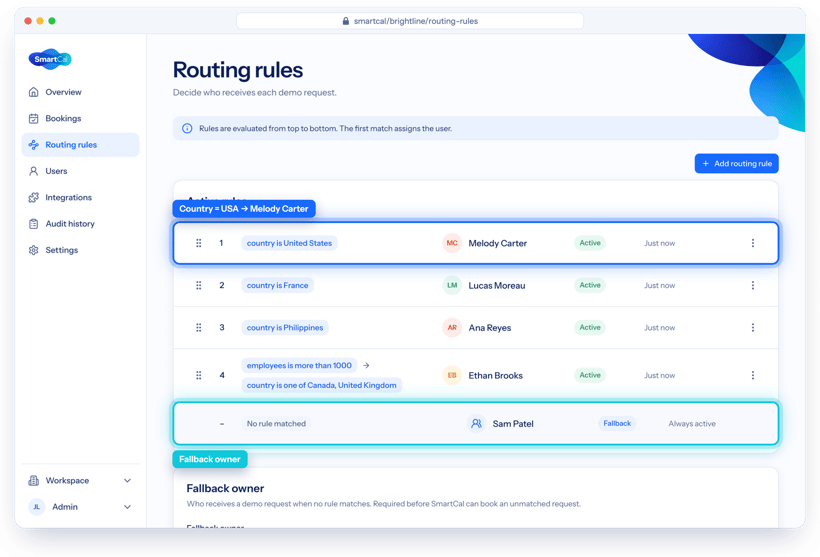Click the LM avatar for Lucas Moreau
The width and height of the screenshot is (820, 557).
[x=452, y=286]
